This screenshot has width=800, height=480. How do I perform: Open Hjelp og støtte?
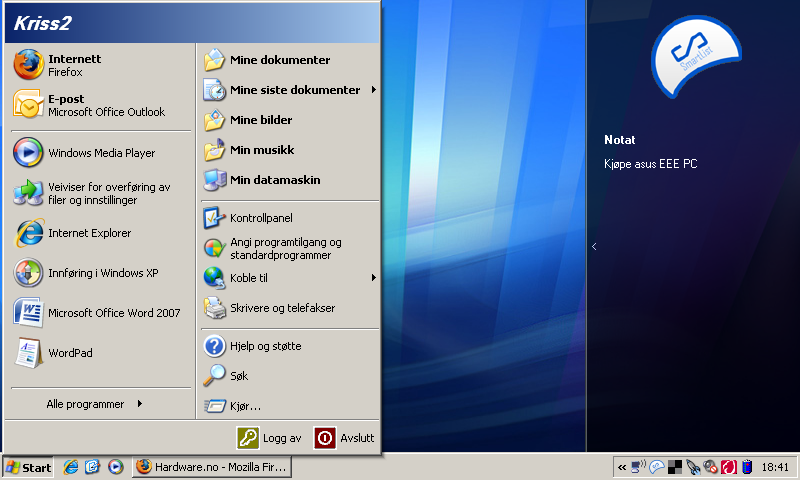coord(290,346)
